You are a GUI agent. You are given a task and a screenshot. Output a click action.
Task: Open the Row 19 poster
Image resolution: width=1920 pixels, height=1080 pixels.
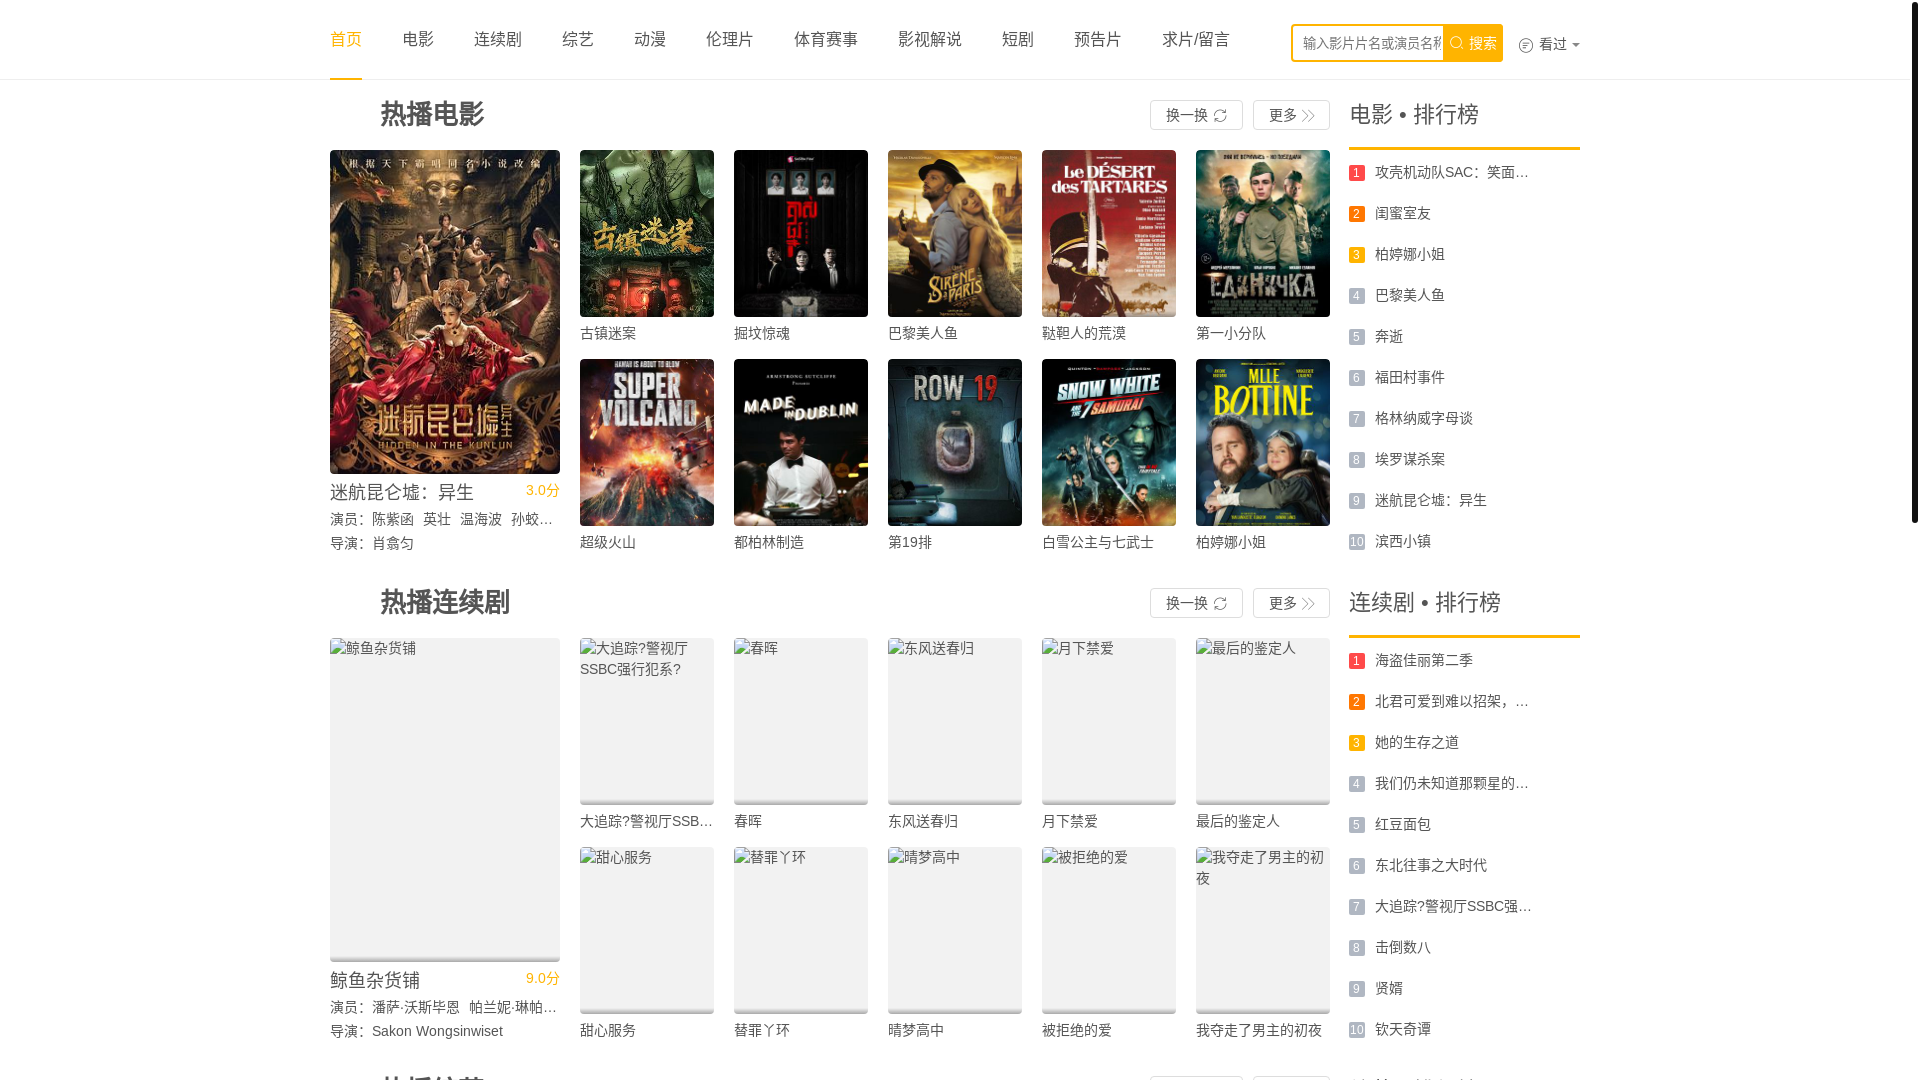(955, 442)
